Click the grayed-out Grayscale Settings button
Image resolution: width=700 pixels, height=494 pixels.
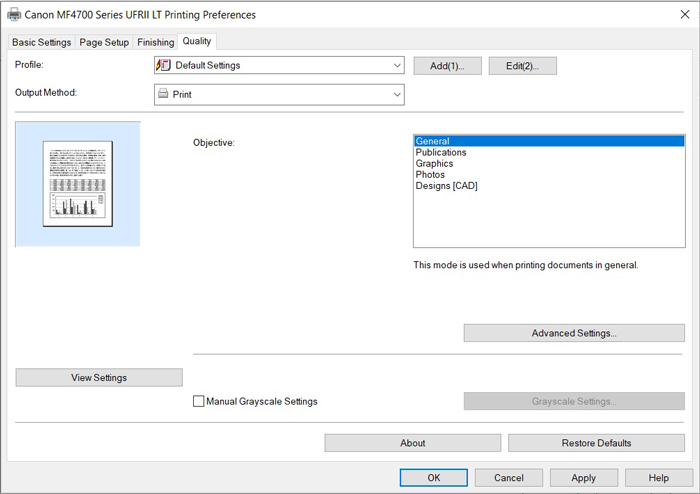pos(574,401)
